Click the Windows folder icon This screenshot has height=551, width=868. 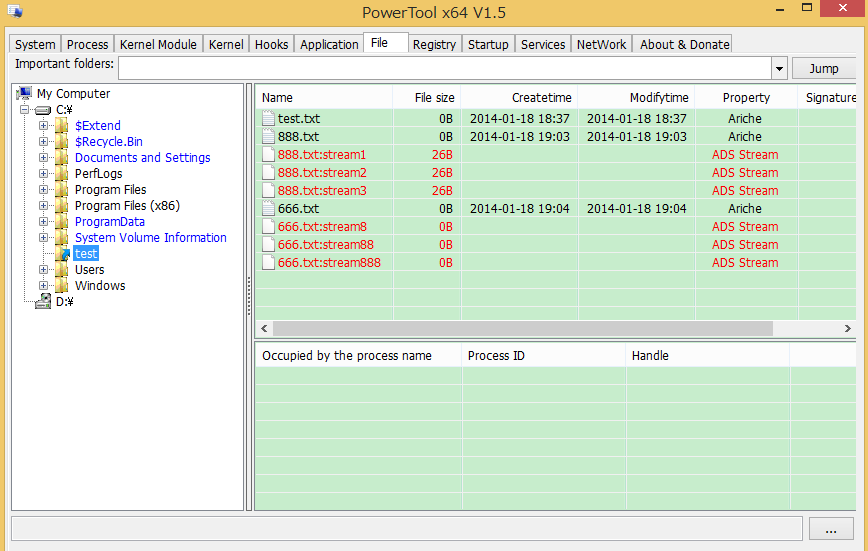point(61,286)
